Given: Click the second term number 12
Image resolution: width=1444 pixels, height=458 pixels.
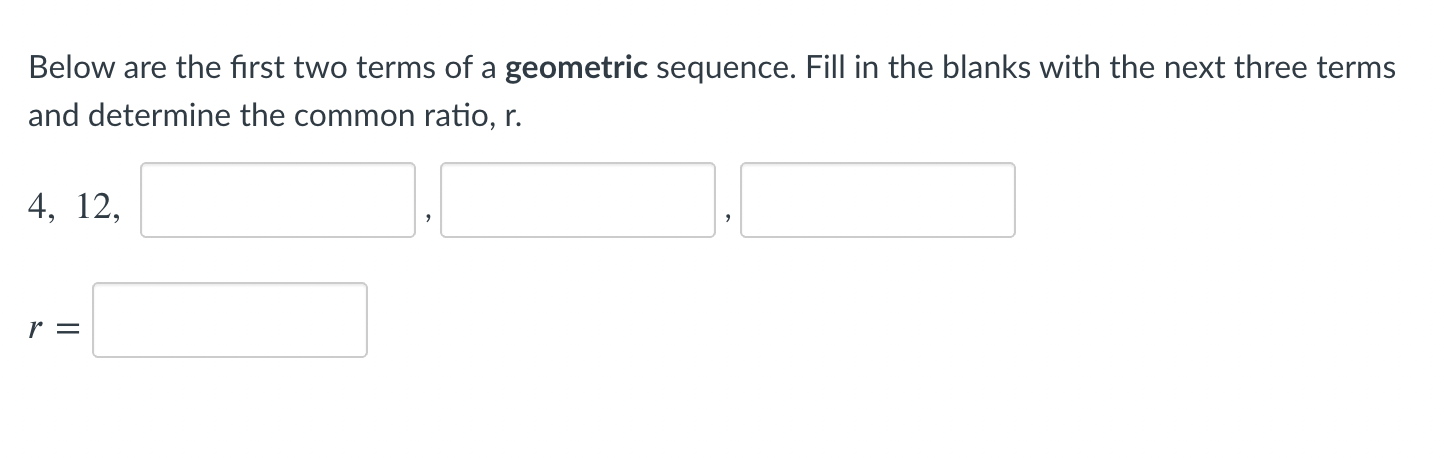Looking at the screenshot, I should [x=94, y=206].
